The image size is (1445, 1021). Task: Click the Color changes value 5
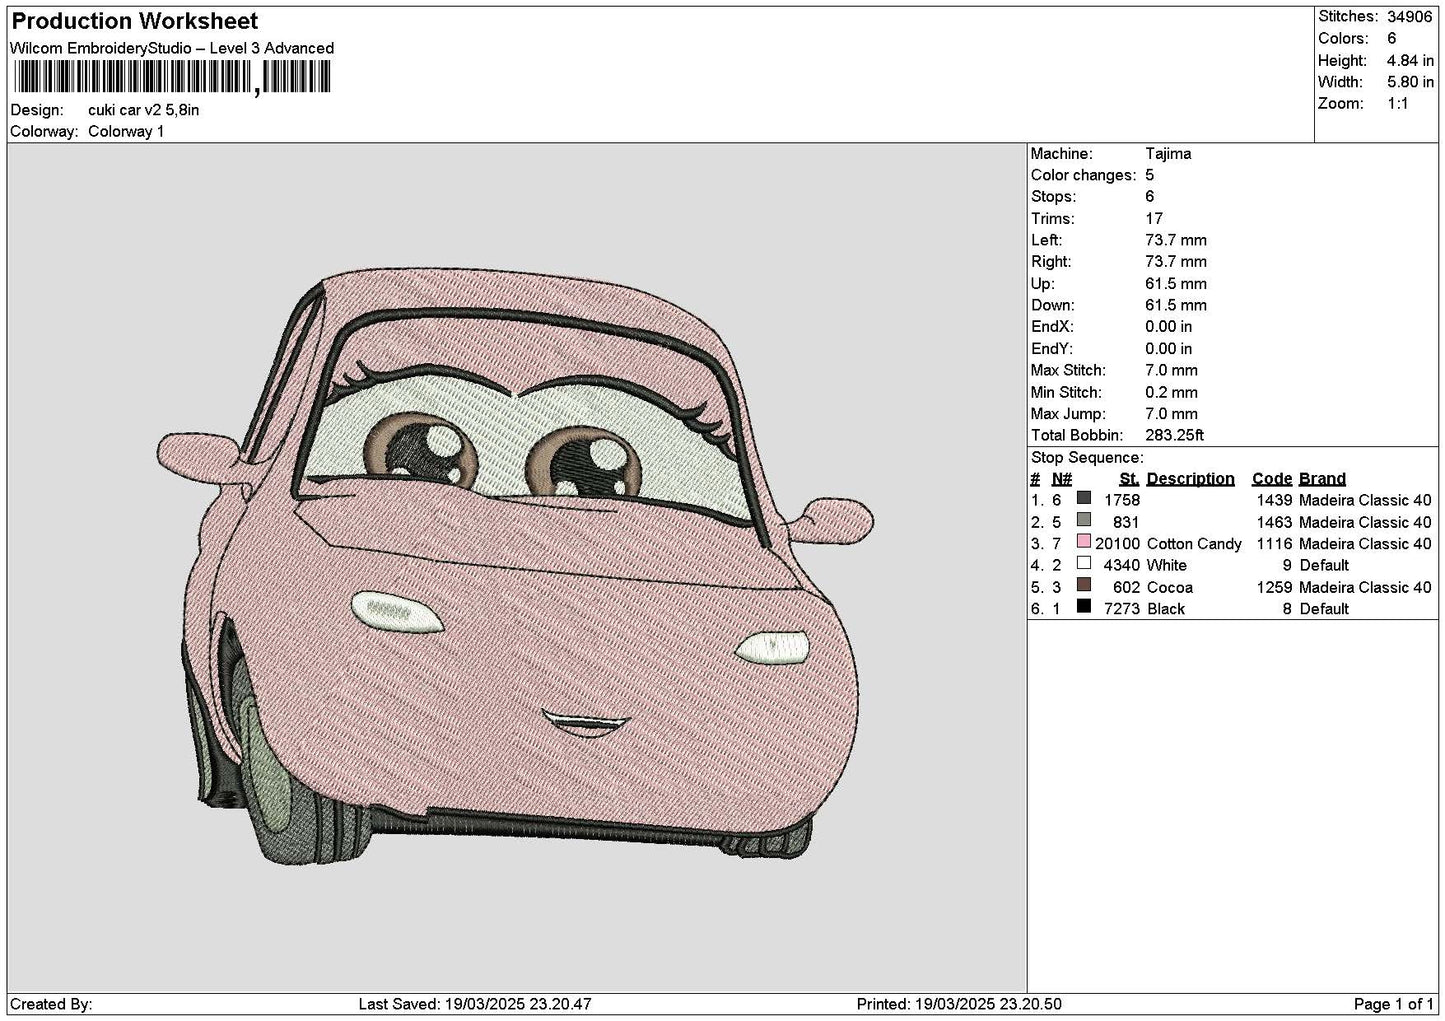[1150, 175]
